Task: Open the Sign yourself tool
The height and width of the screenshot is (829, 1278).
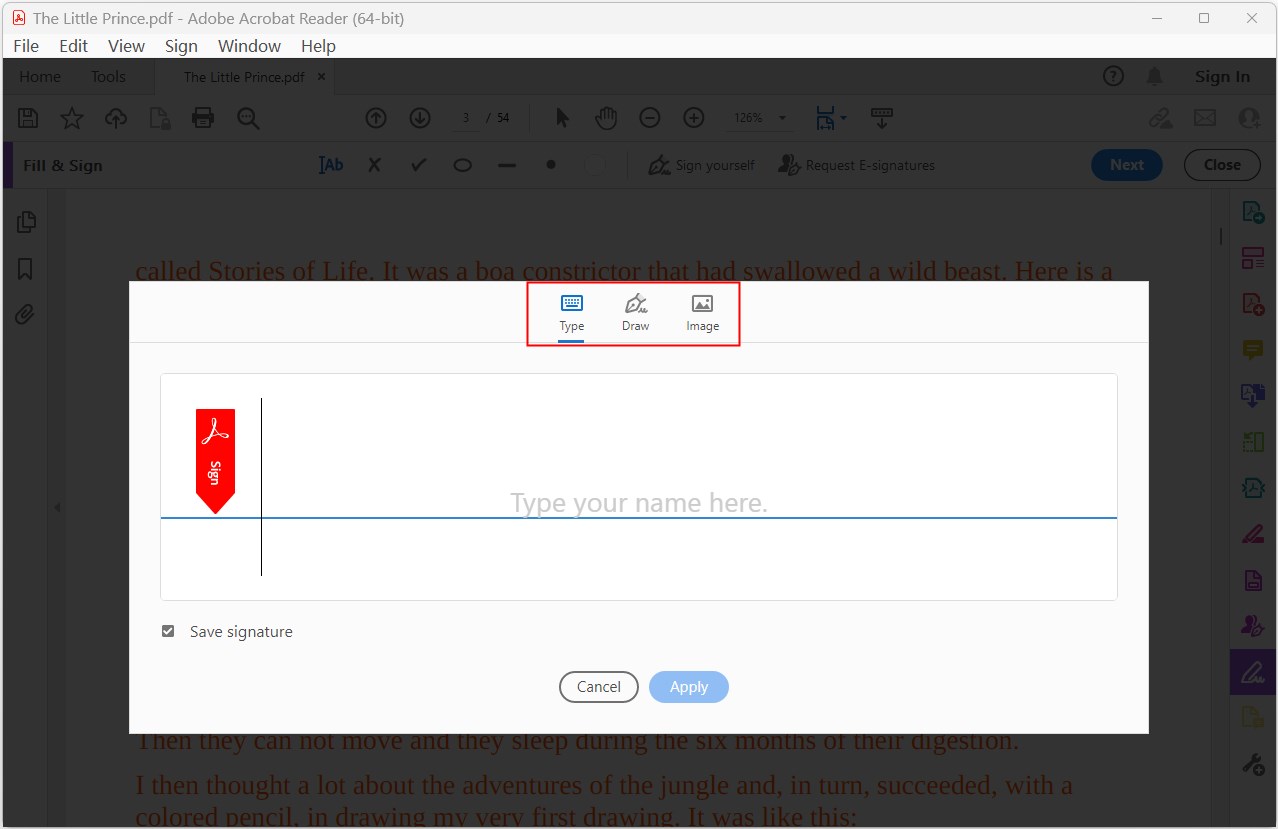Action: click(x=701, y=165)
